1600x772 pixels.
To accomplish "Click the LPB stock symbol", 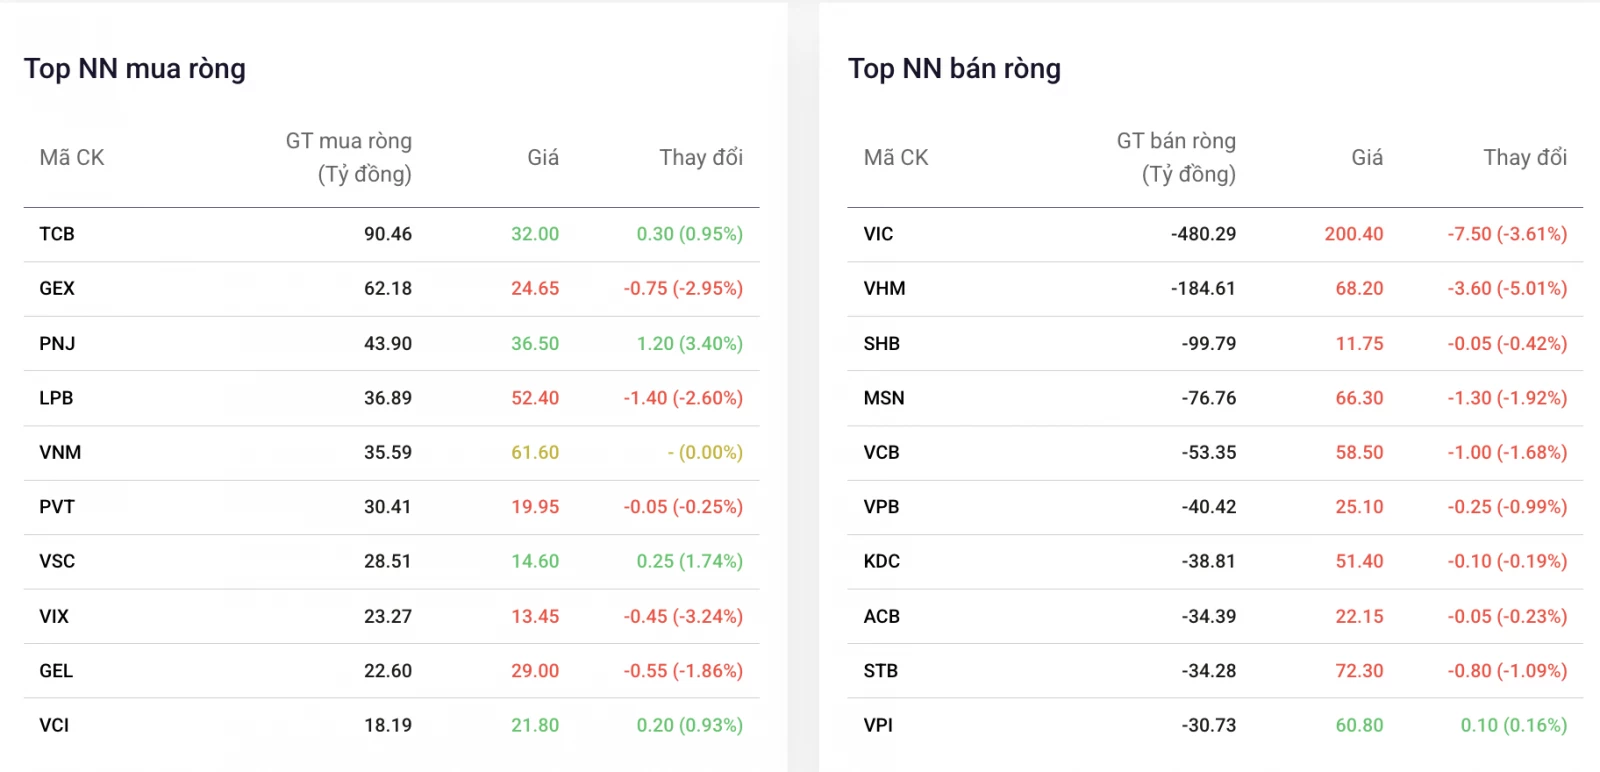I will (56, 398).
